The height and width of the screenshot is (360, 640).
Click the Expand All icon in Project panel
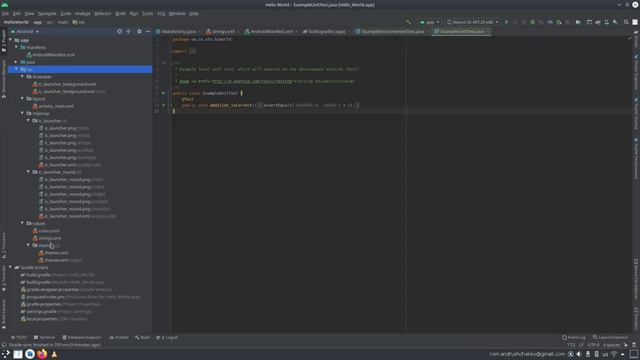click(129, 31)
